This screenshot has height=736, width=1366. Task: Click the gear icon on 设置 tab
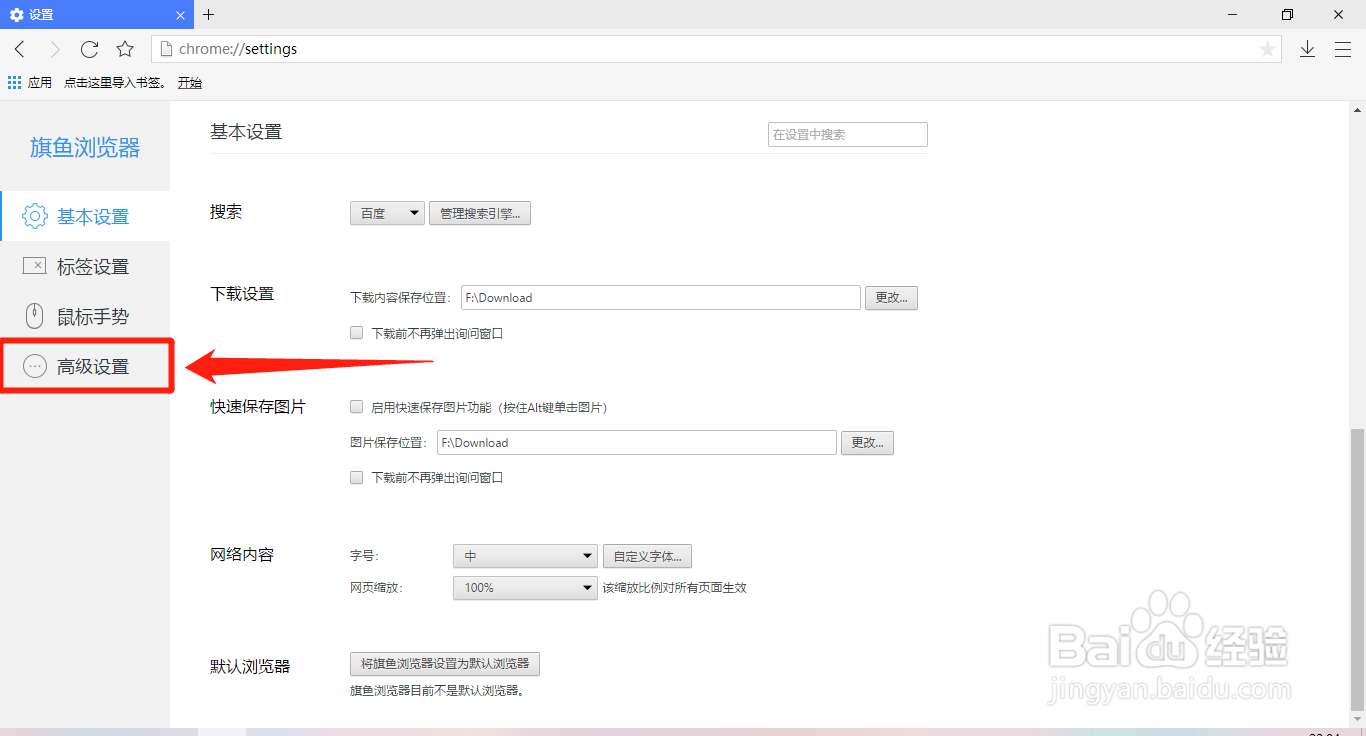pyautogui.click(x=16, y=15)
